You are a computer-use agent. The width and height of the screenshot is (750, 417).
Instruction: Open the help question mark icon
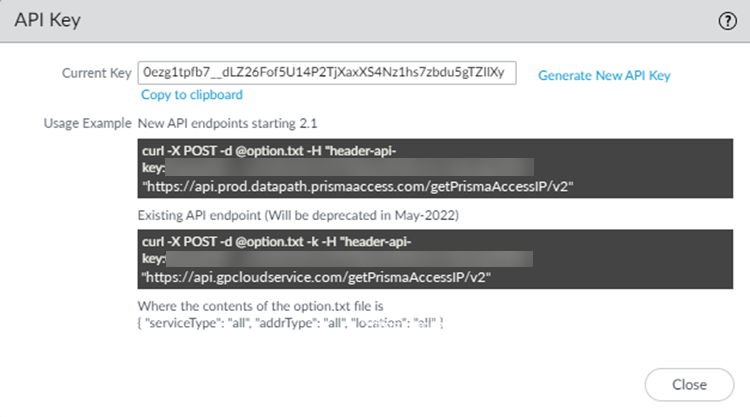pos(727,20)
